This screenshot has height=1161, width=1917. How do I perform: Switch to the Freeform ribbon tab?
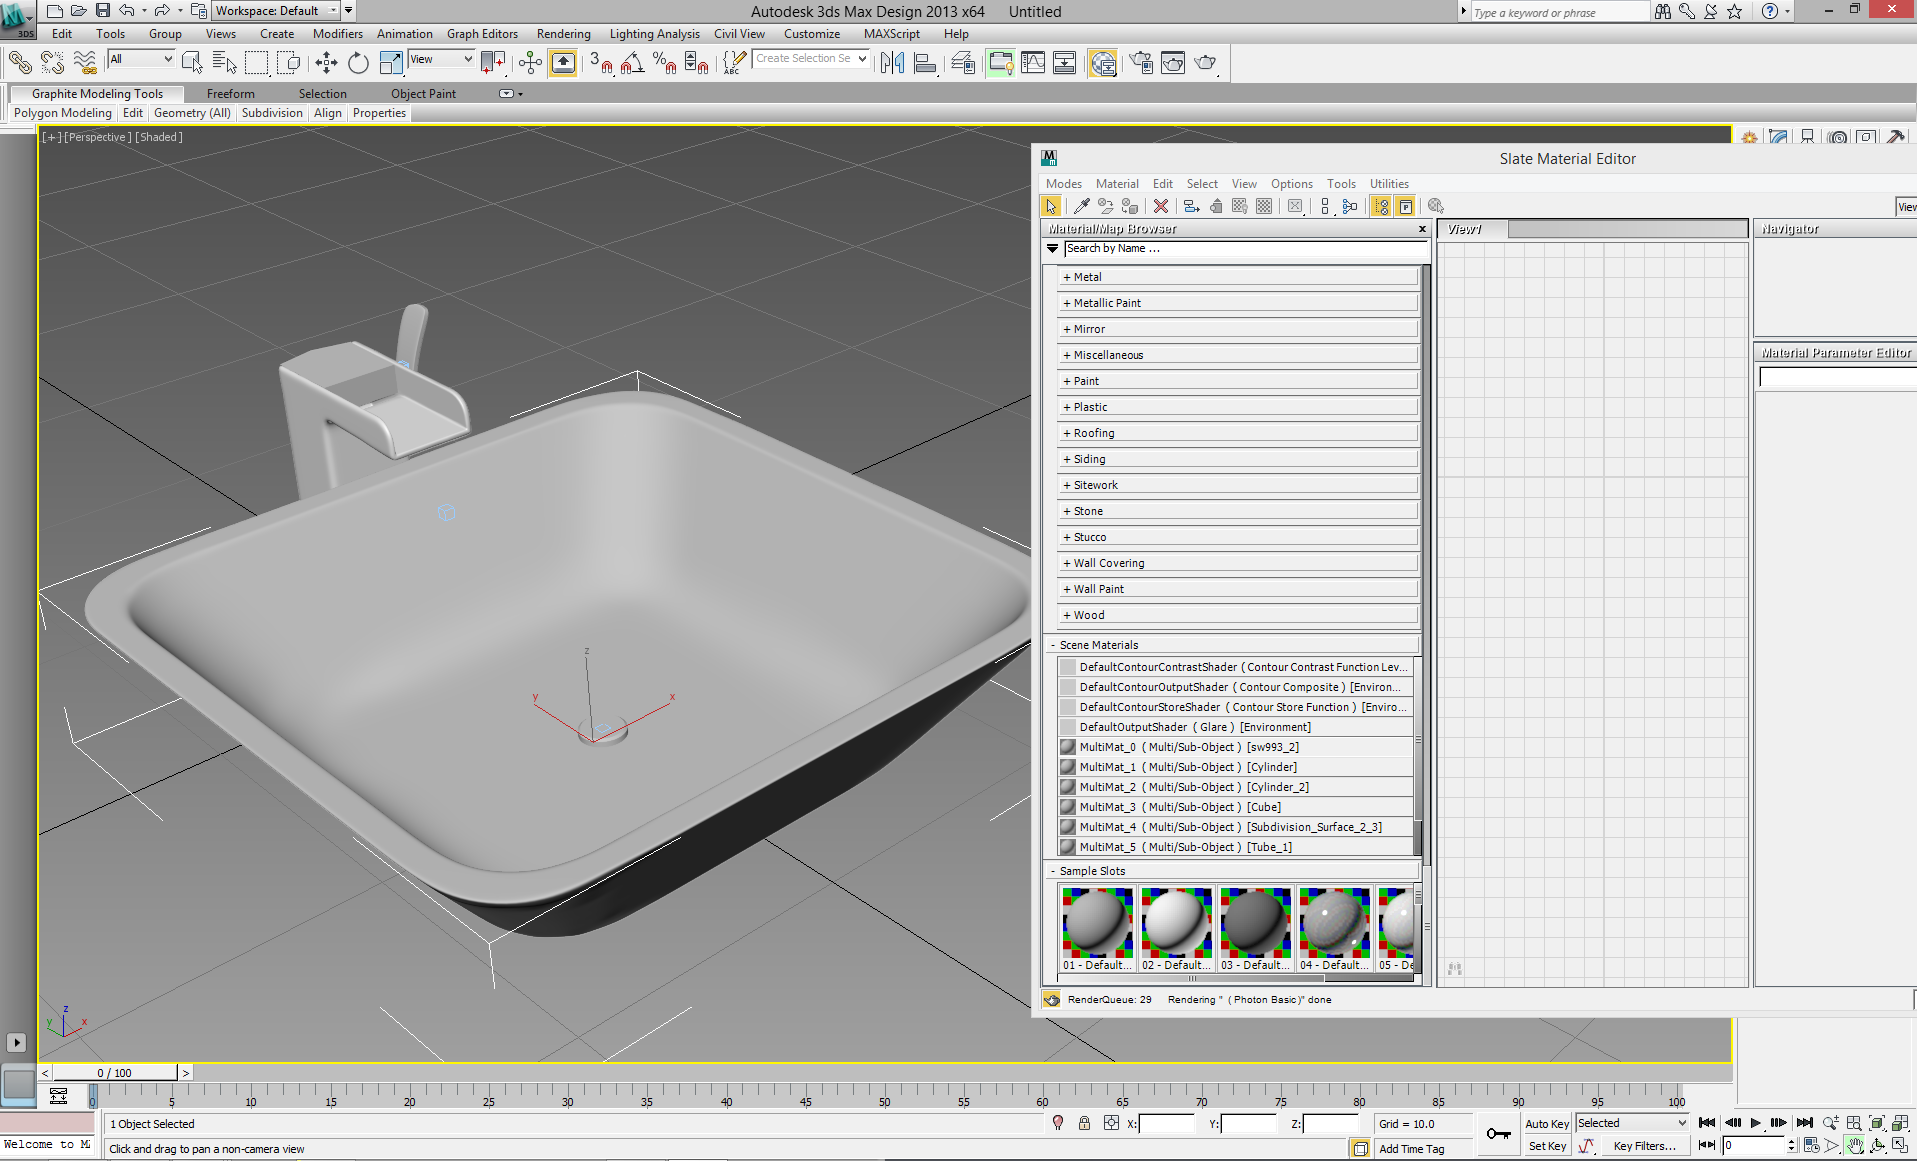tap(230, 94)
